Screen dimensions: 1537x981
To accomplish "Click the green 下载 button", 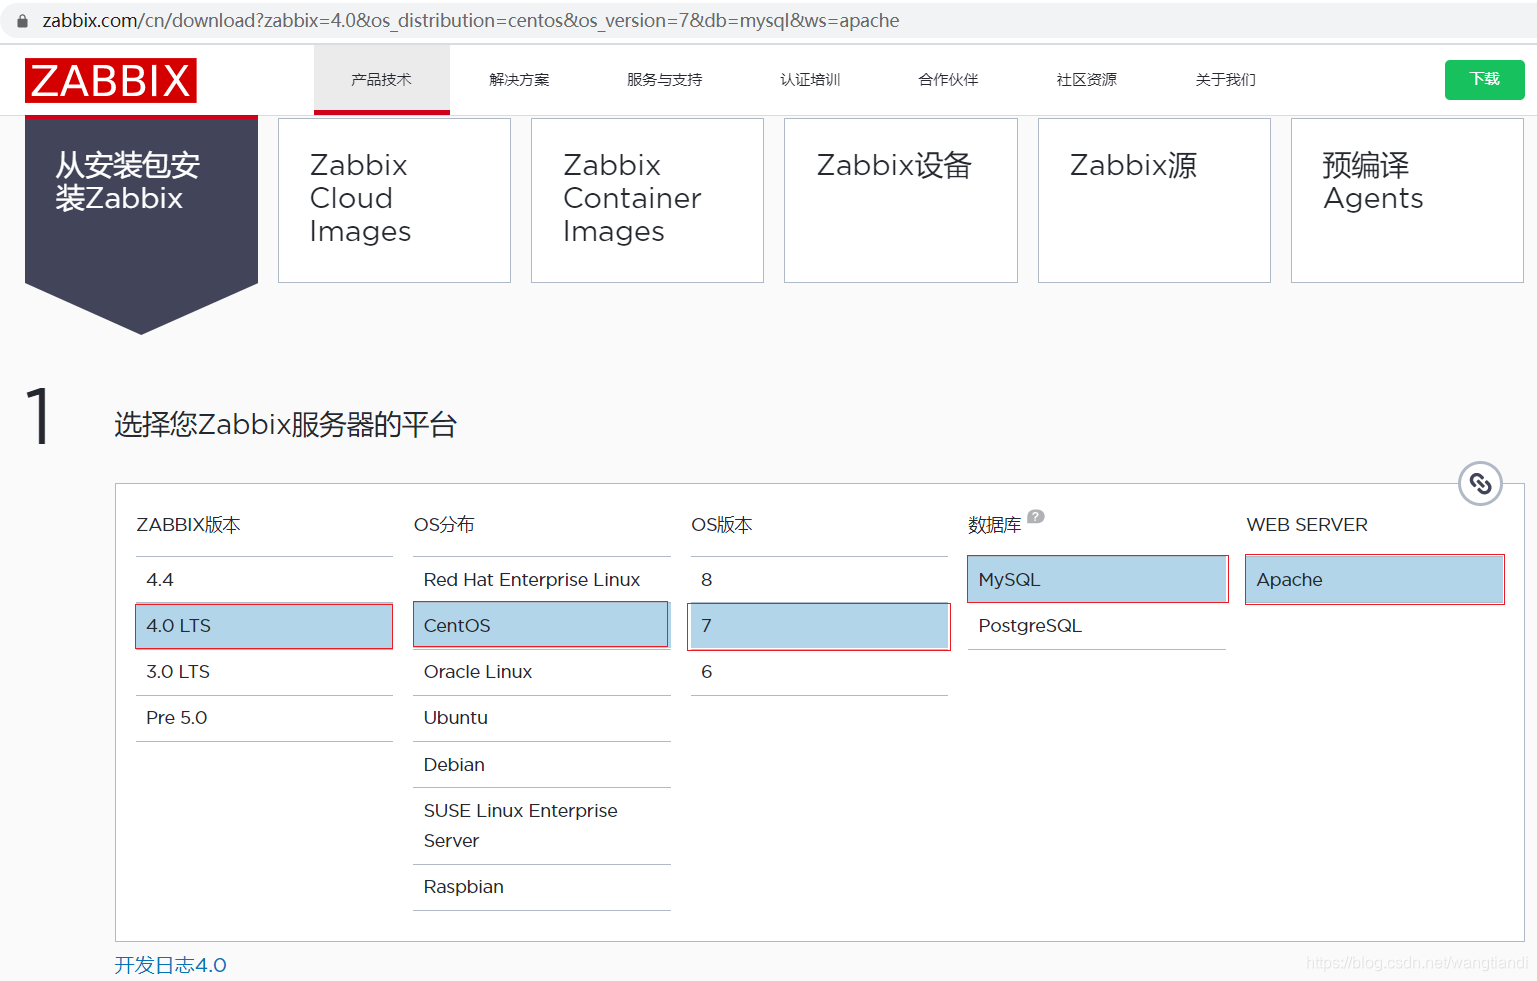I will [x=1484, y=80].
